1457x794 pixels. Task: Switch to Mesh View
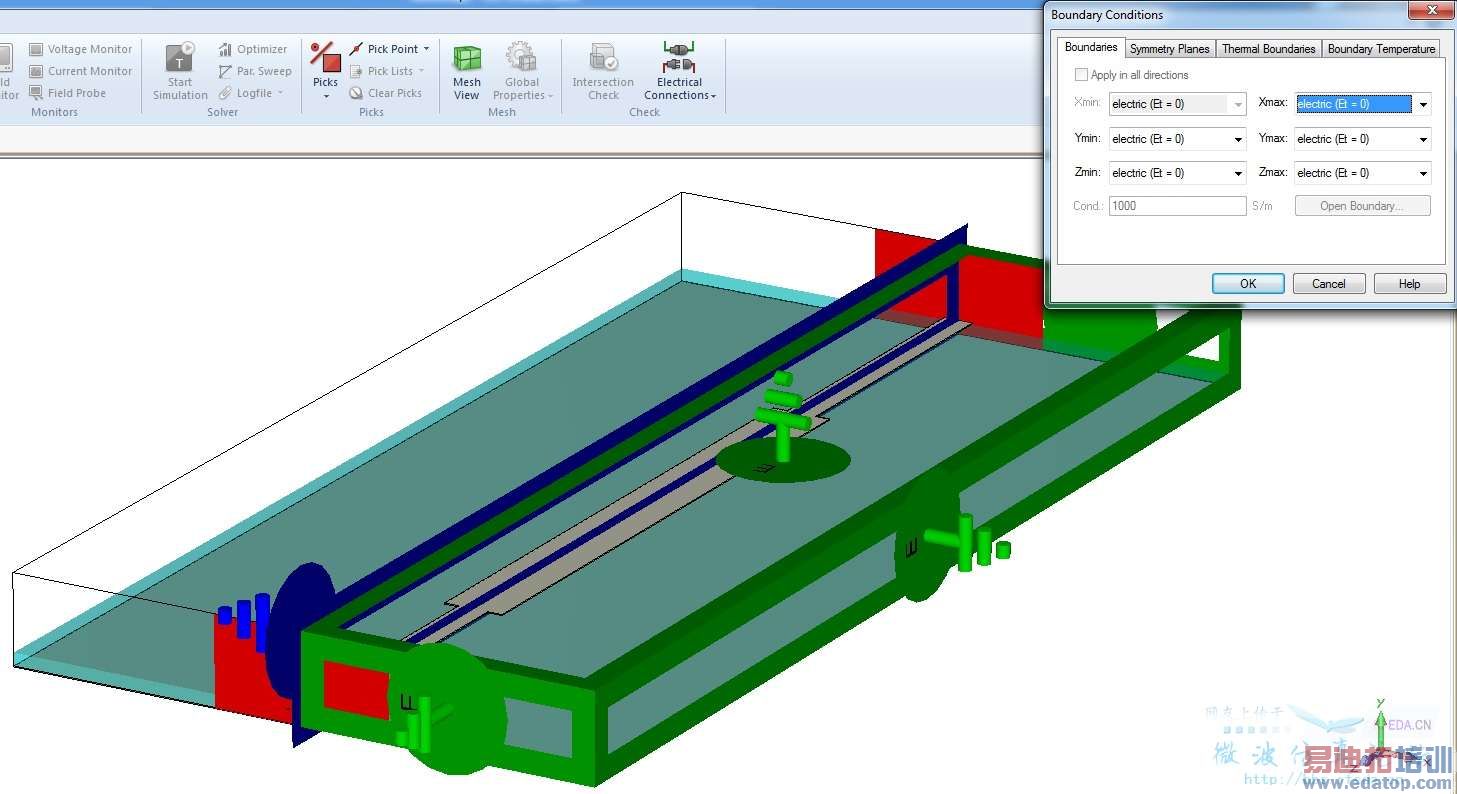(467, 71)
